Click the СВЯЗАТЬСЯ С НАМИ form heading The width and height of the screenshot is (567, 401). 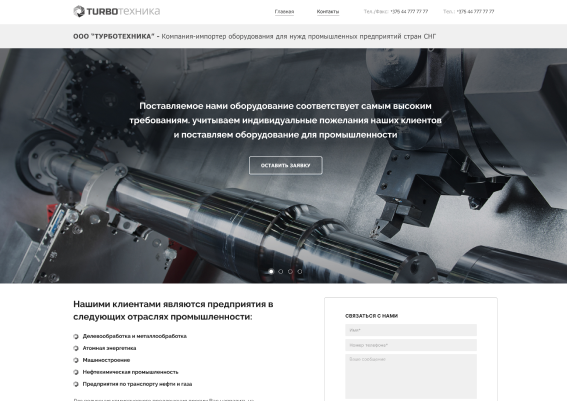pos(371,316)
